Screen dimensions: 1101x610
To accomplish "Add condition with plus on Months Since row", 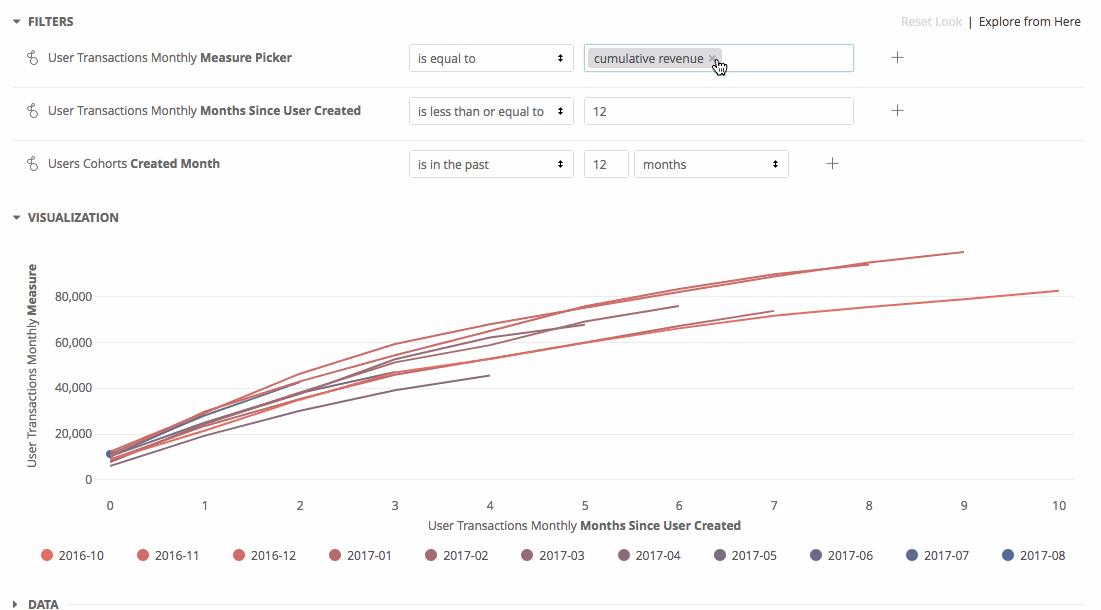I will pos(897,110).
